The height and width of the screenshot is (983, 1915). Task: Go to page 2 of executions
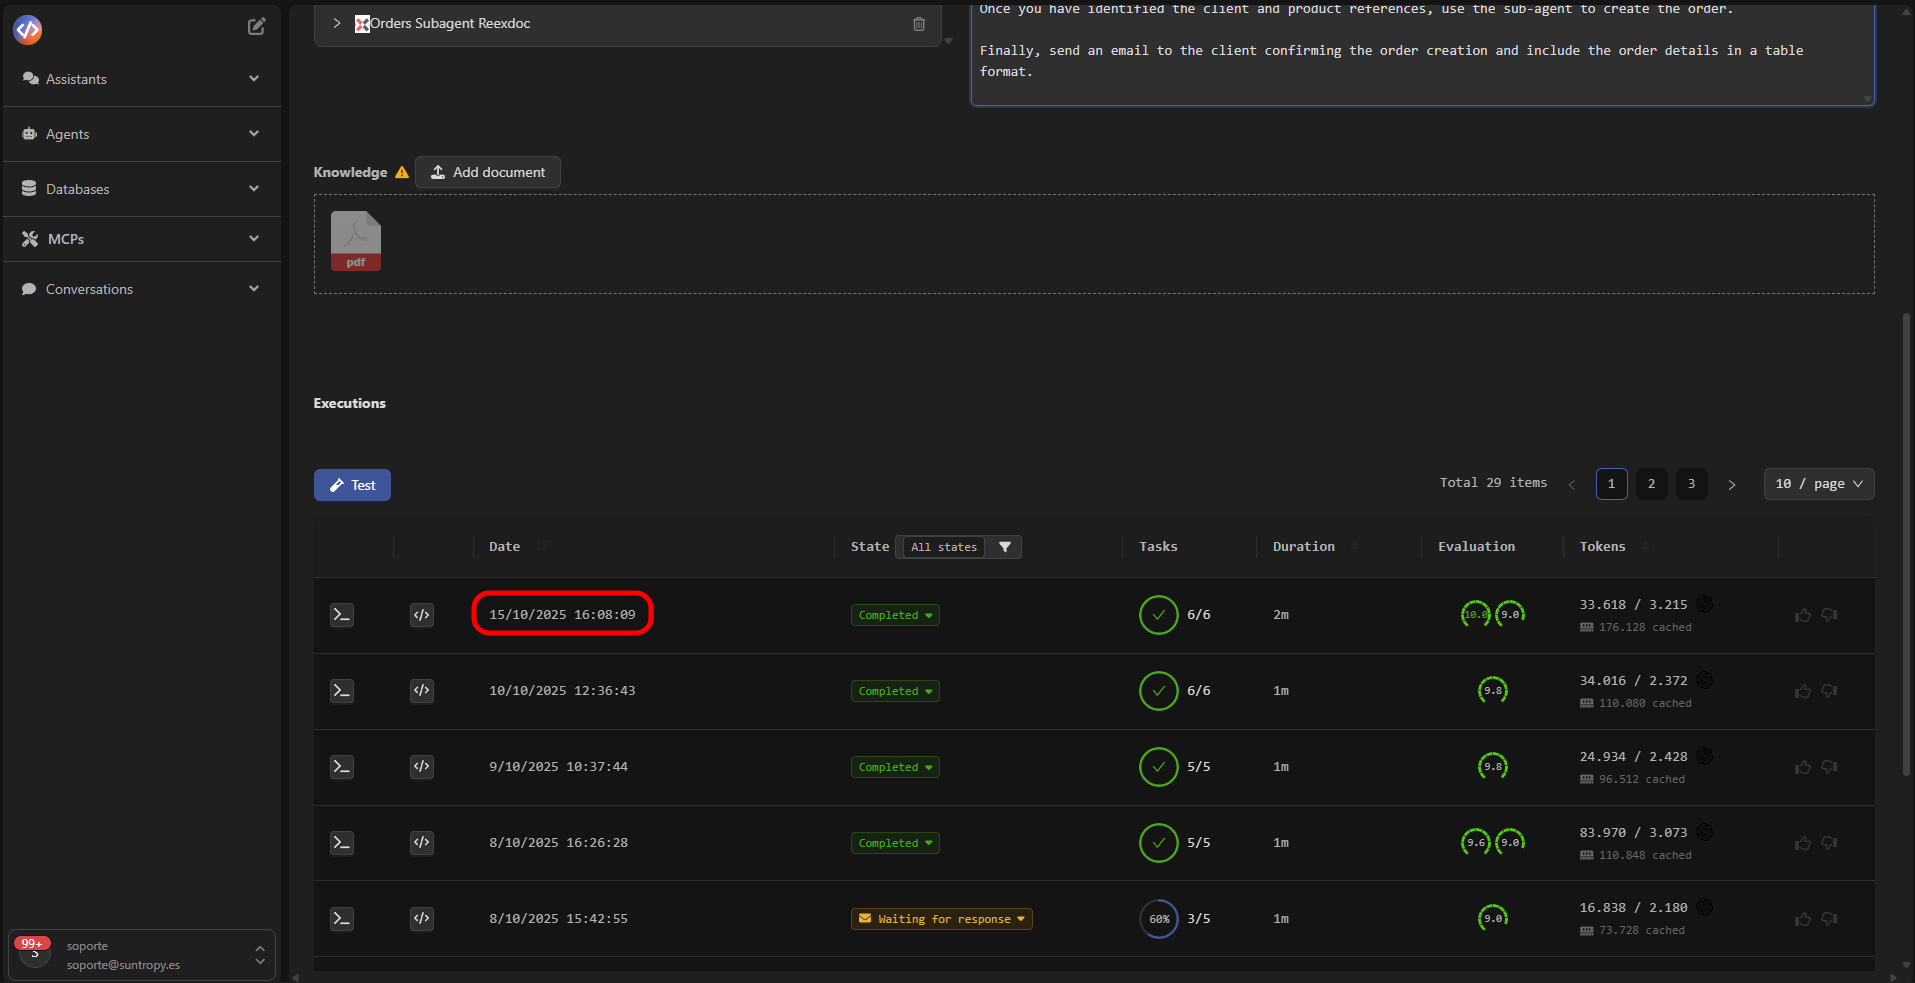(x=1651, y=484)
